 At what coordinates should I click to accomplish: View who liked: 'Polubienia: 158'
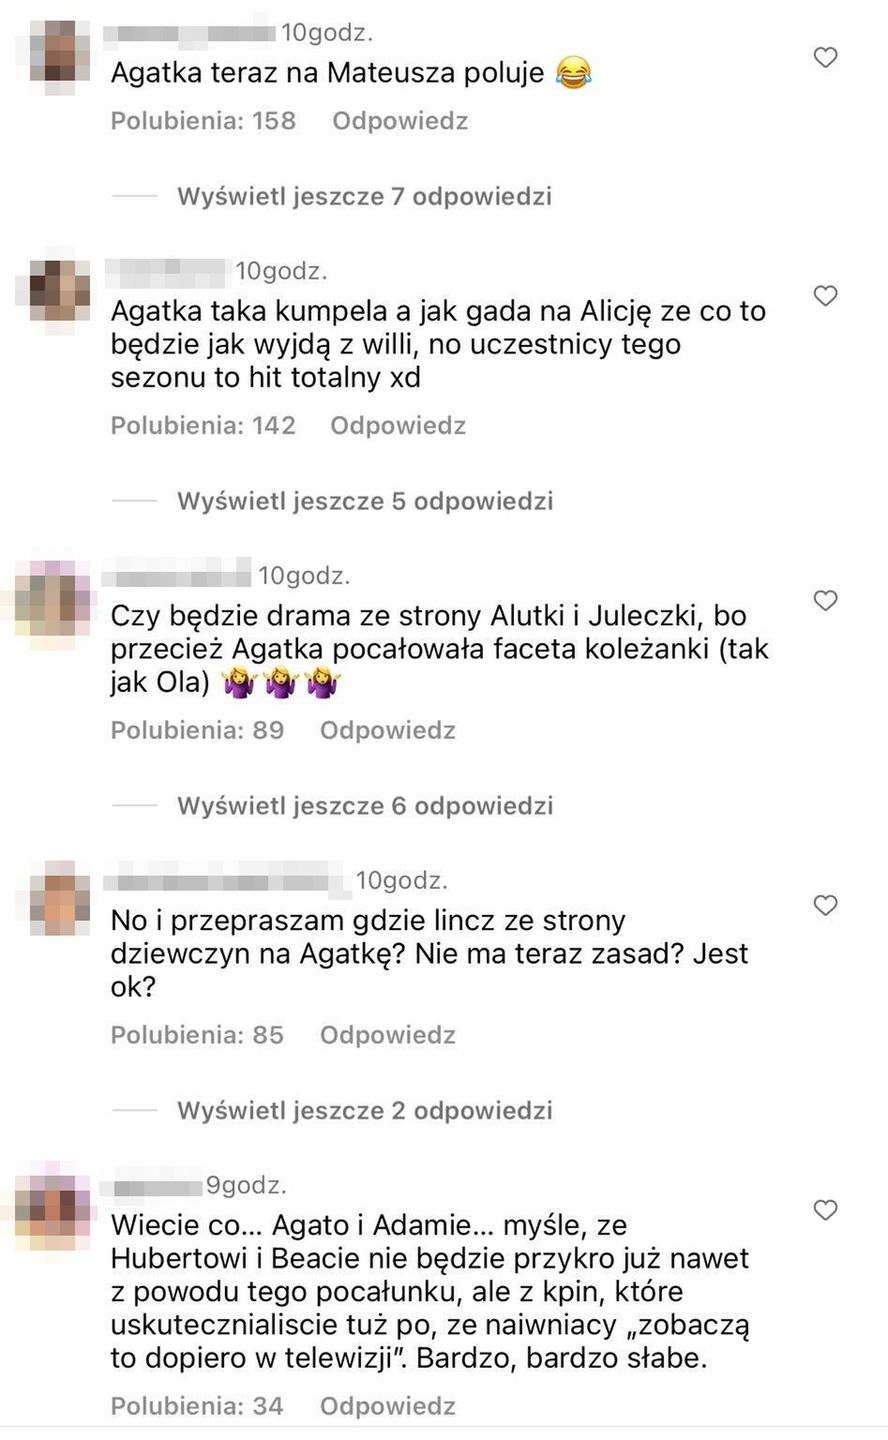tap(203, 121)
